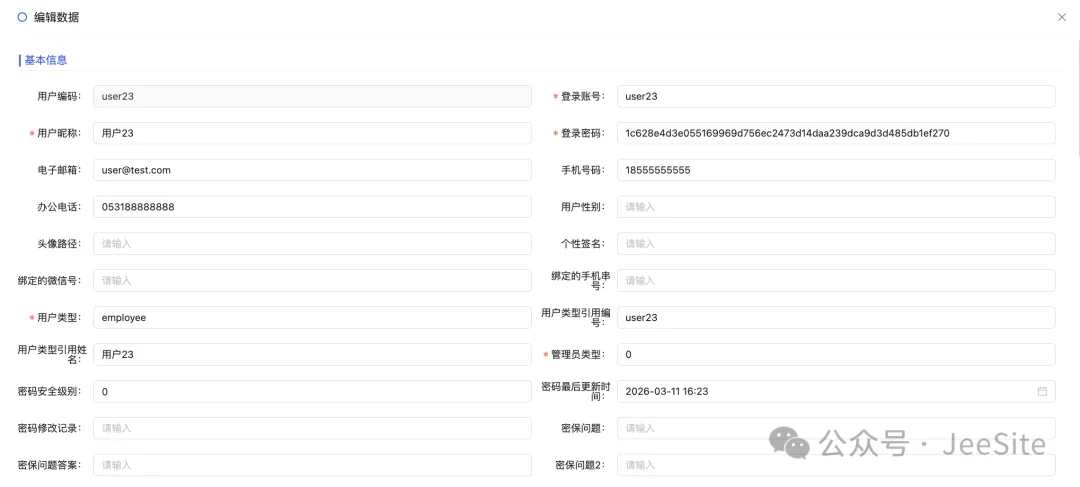1080x487 pixels.
Task: Click the 用户类型引用编号 field
Action: [835, 317]
